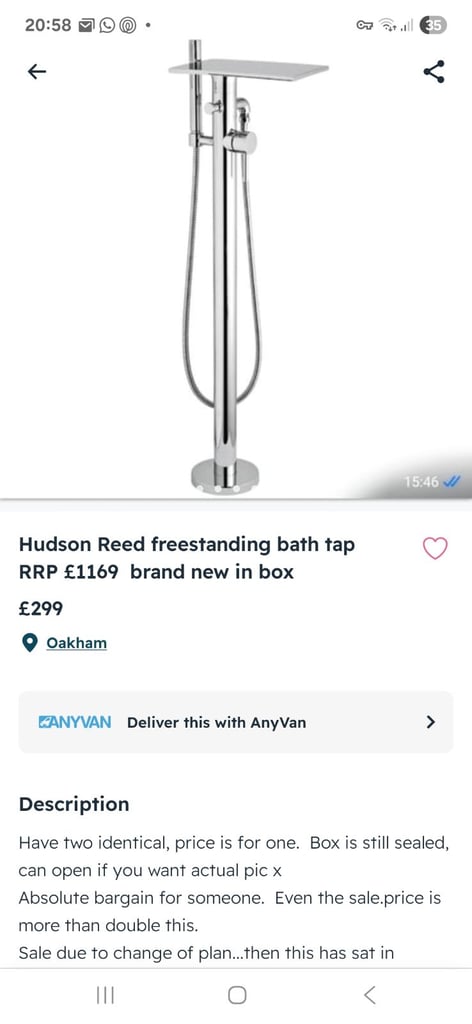Tap the battery indicator showing 35
The height and width of the screenshot is (1024, 472).
click(x=433, y=25)
